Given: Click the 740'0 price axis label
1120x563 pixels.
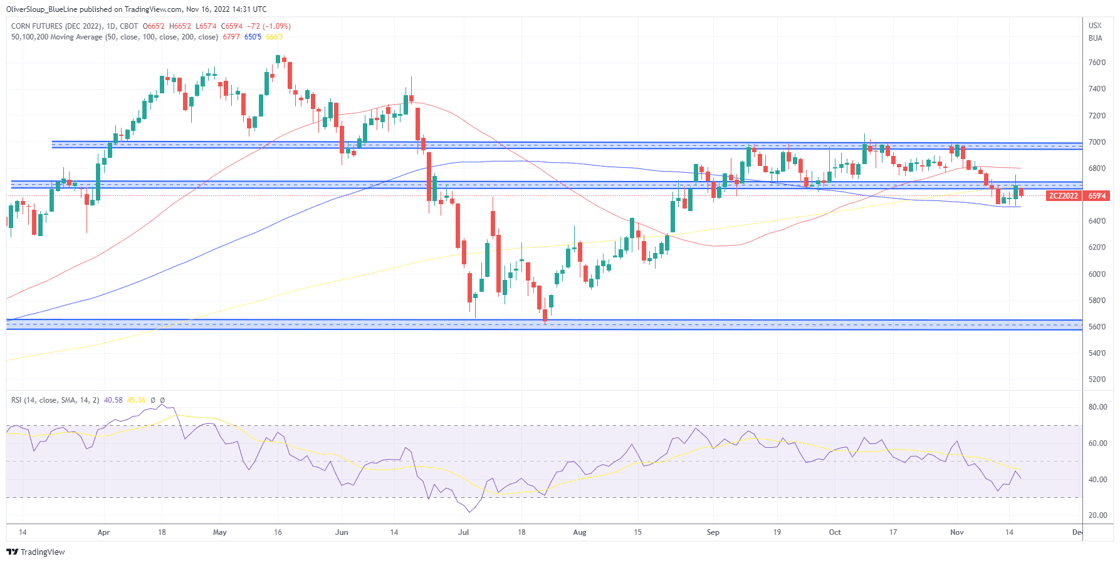Looking at the screenshot, I should (x=1098, y=89).
